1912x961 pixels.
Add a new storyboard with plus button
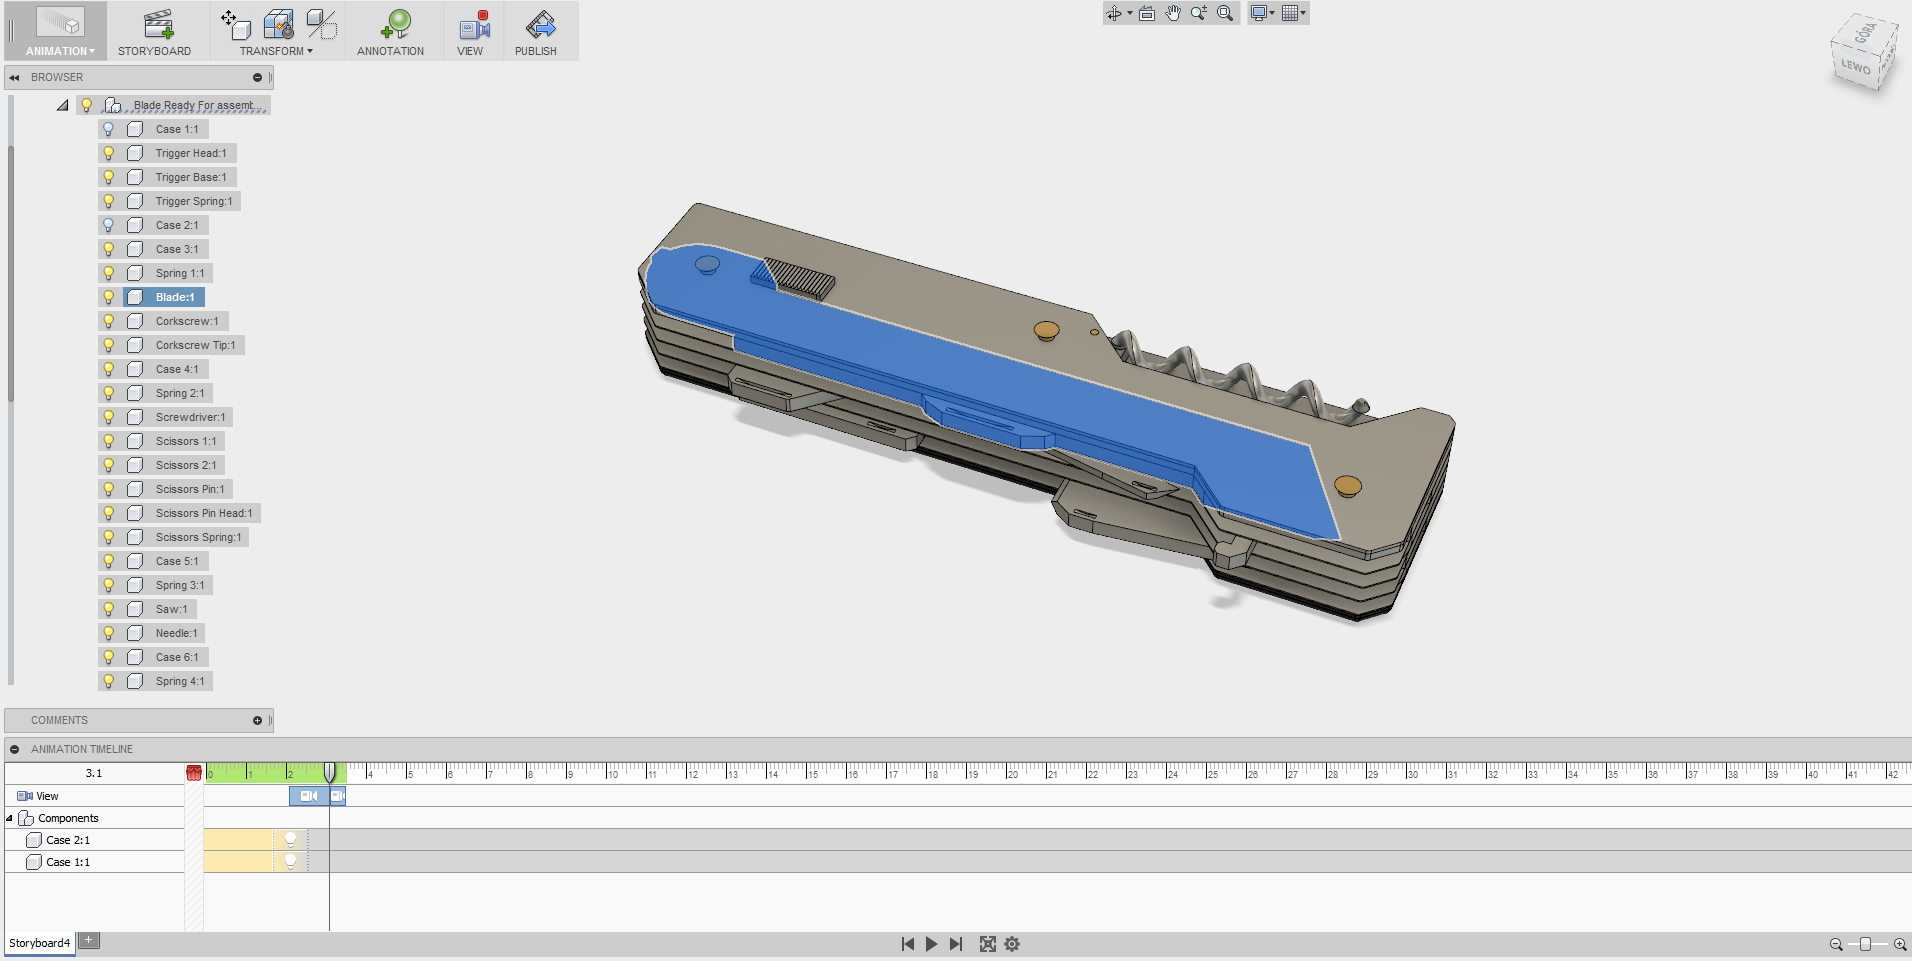click(89, 940)
